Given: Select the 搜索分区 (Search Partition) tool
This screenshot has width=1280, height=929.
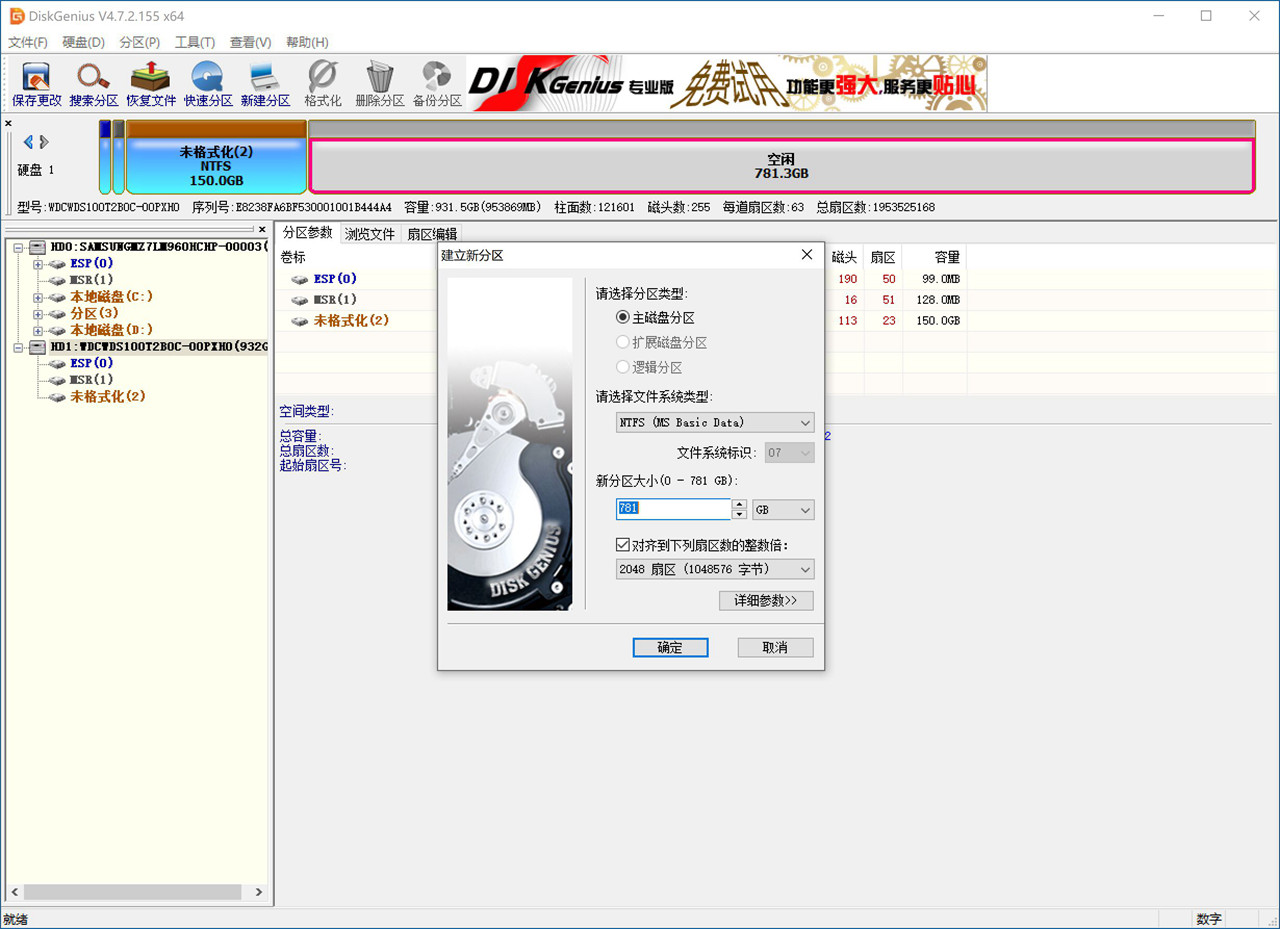Looking at the screenshot, I should pyautogui.click(x=93, y=82).
